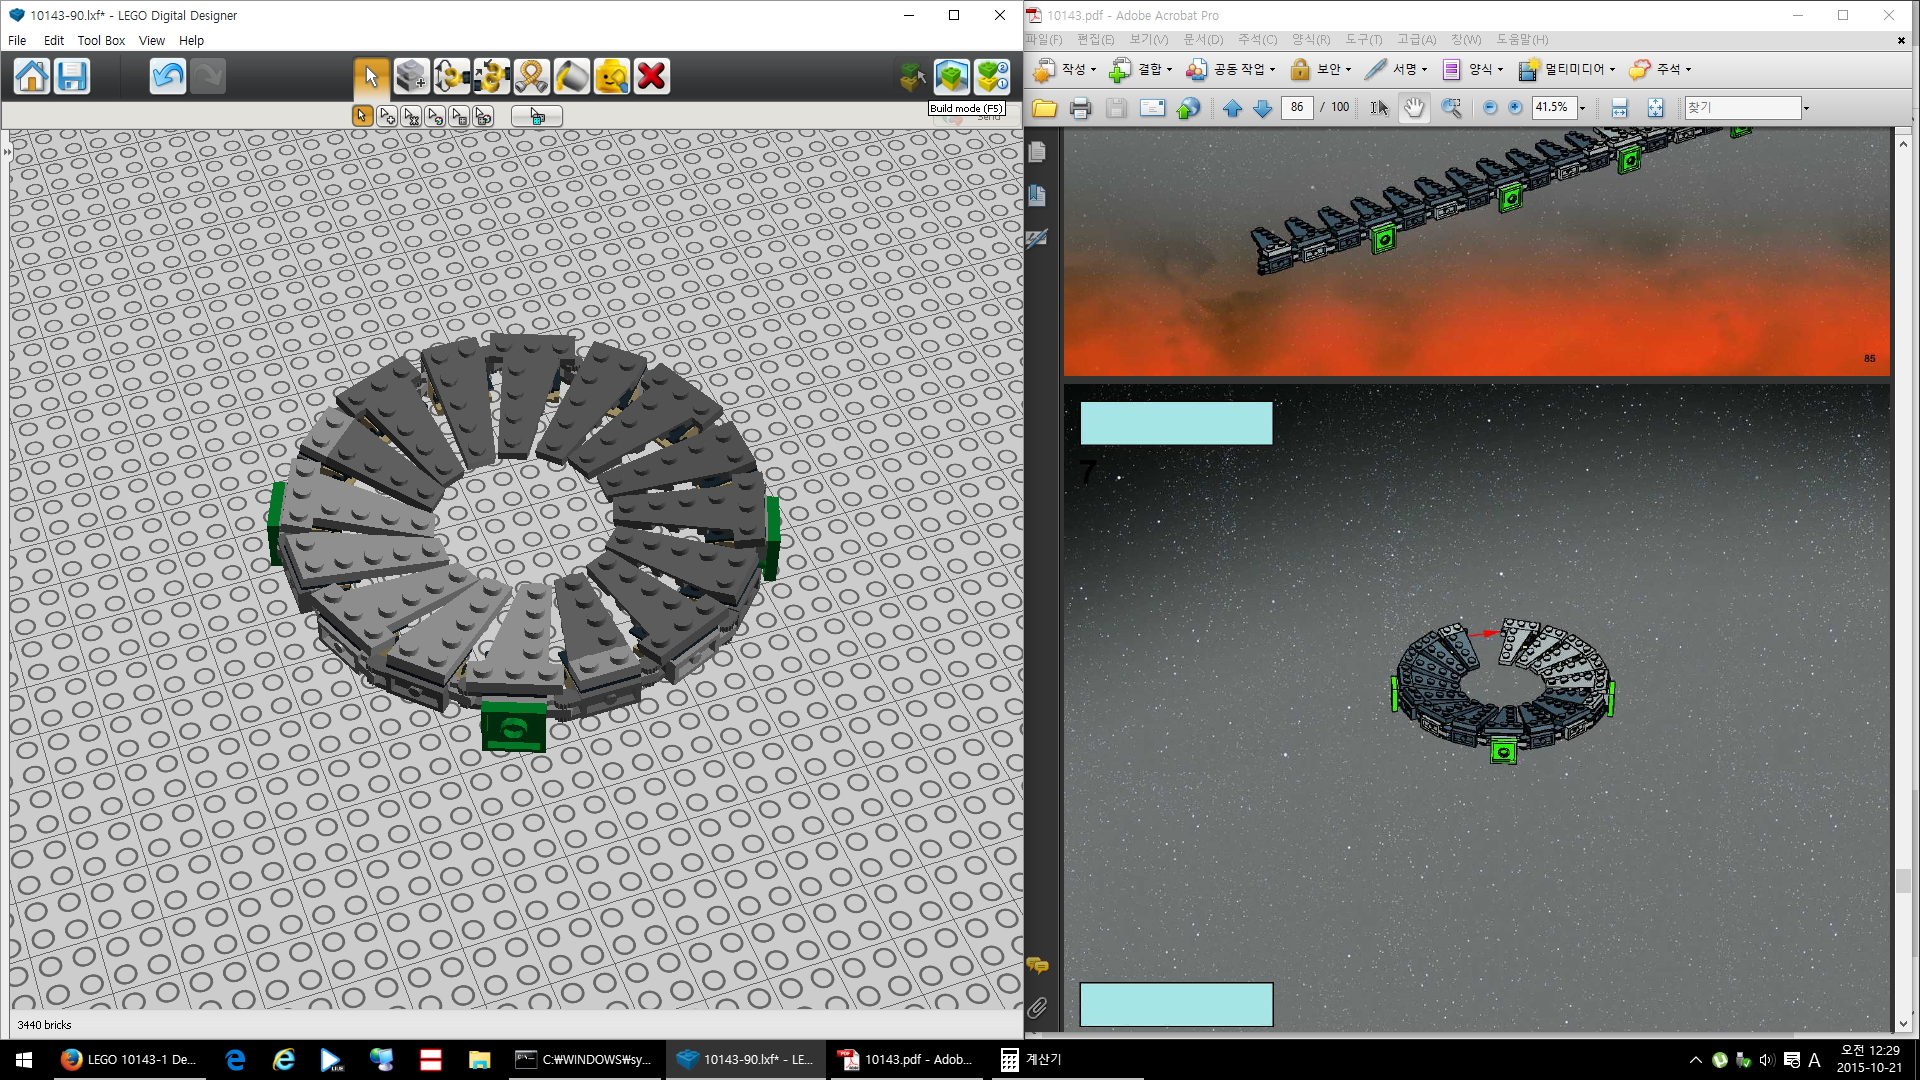Expand the 보안 security dropdown
The image size is (1920, 1080).
point(1348,70)
